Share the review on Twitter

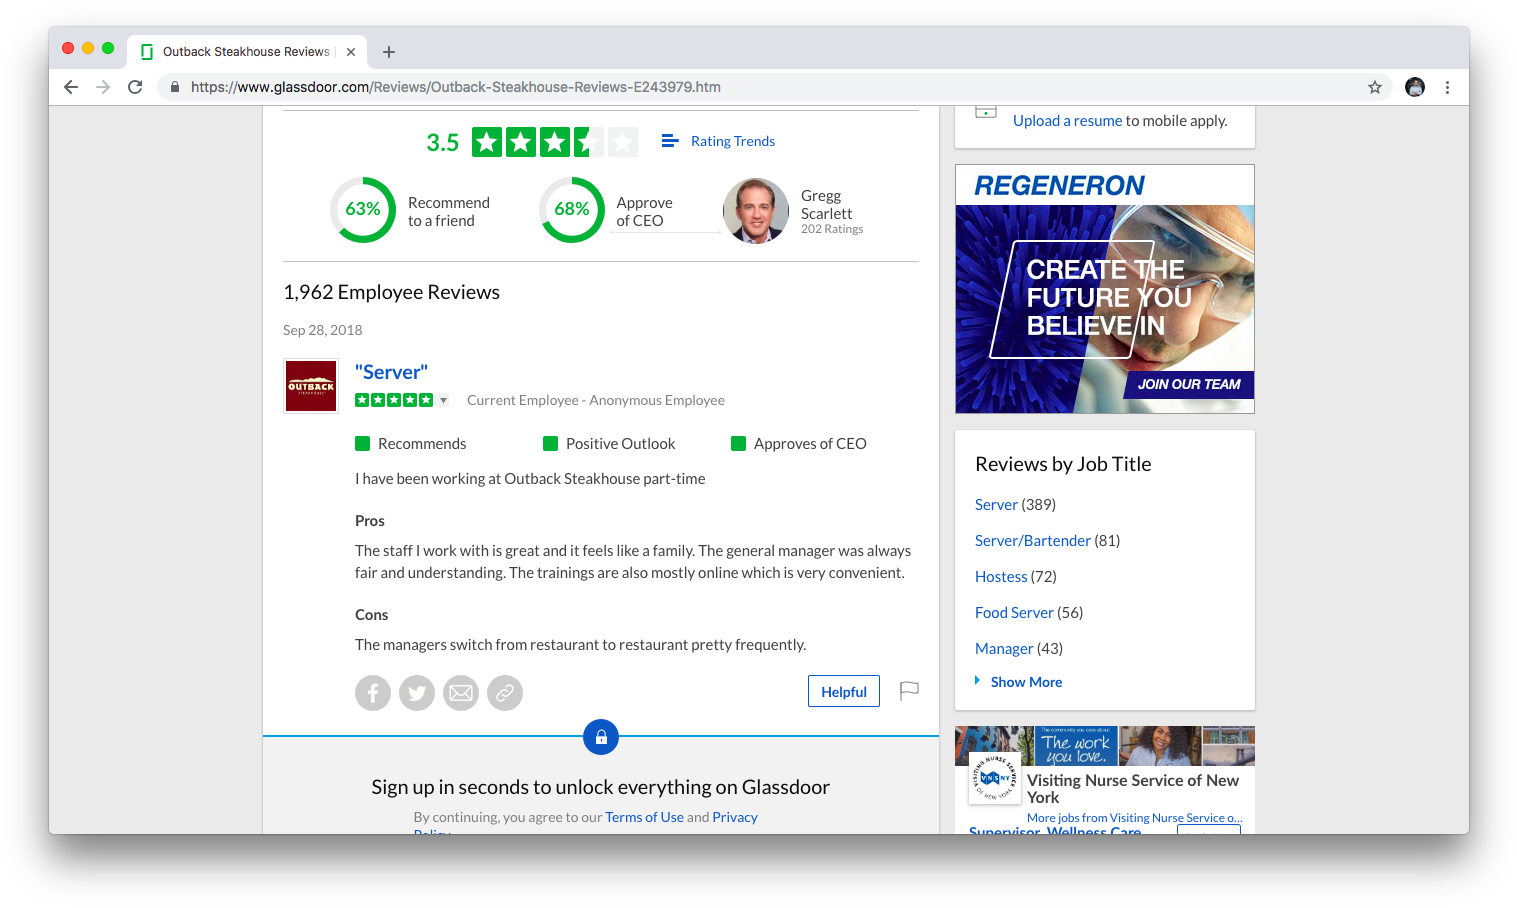[417, 693]
